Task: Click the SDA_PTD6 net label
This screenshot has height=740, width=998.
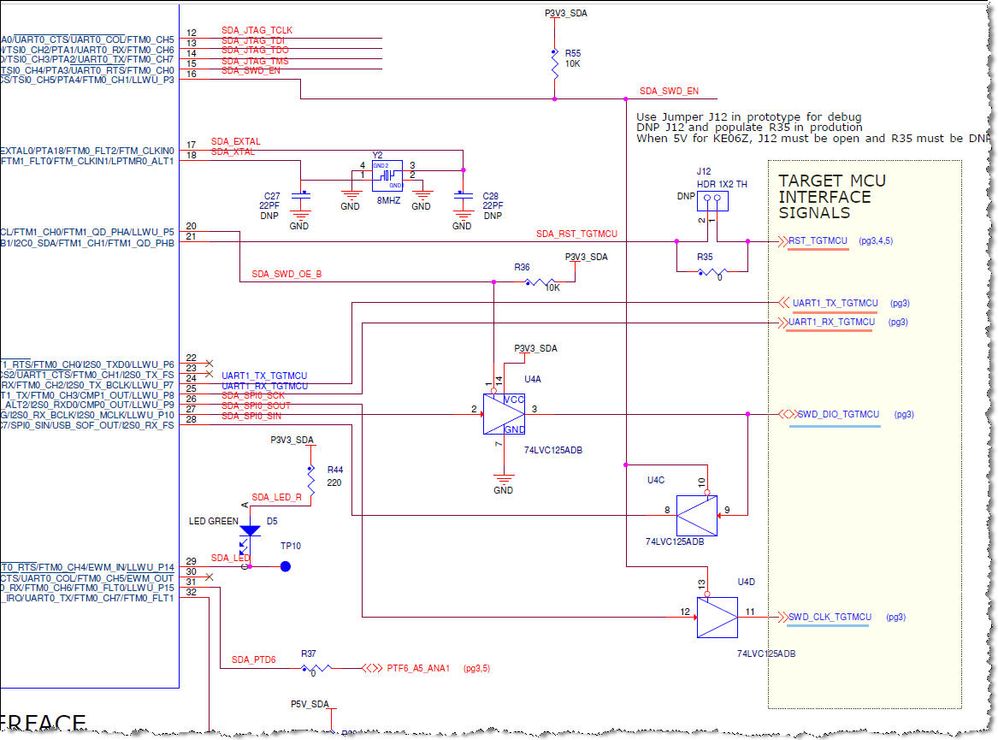Action: point(253,660)
